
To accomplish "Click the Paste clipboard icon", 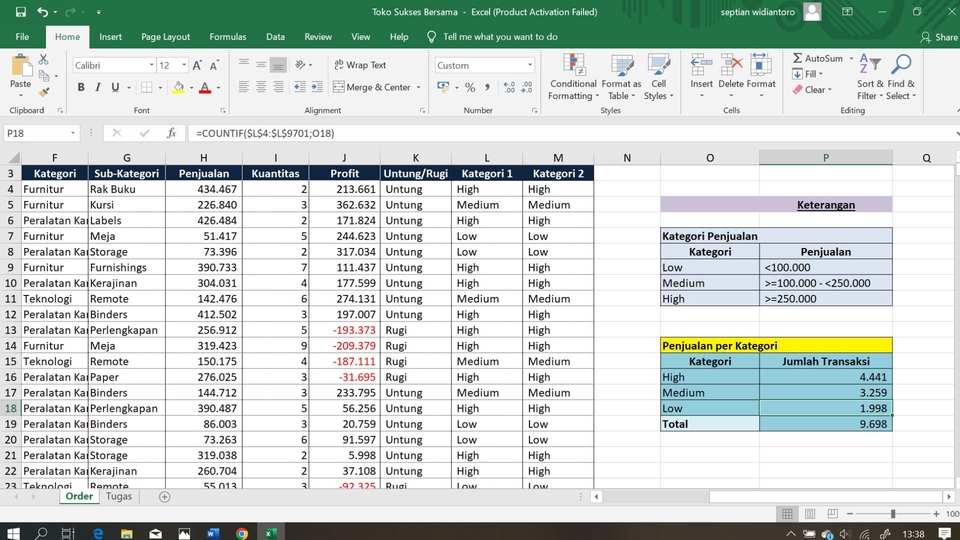I will 20,67.
